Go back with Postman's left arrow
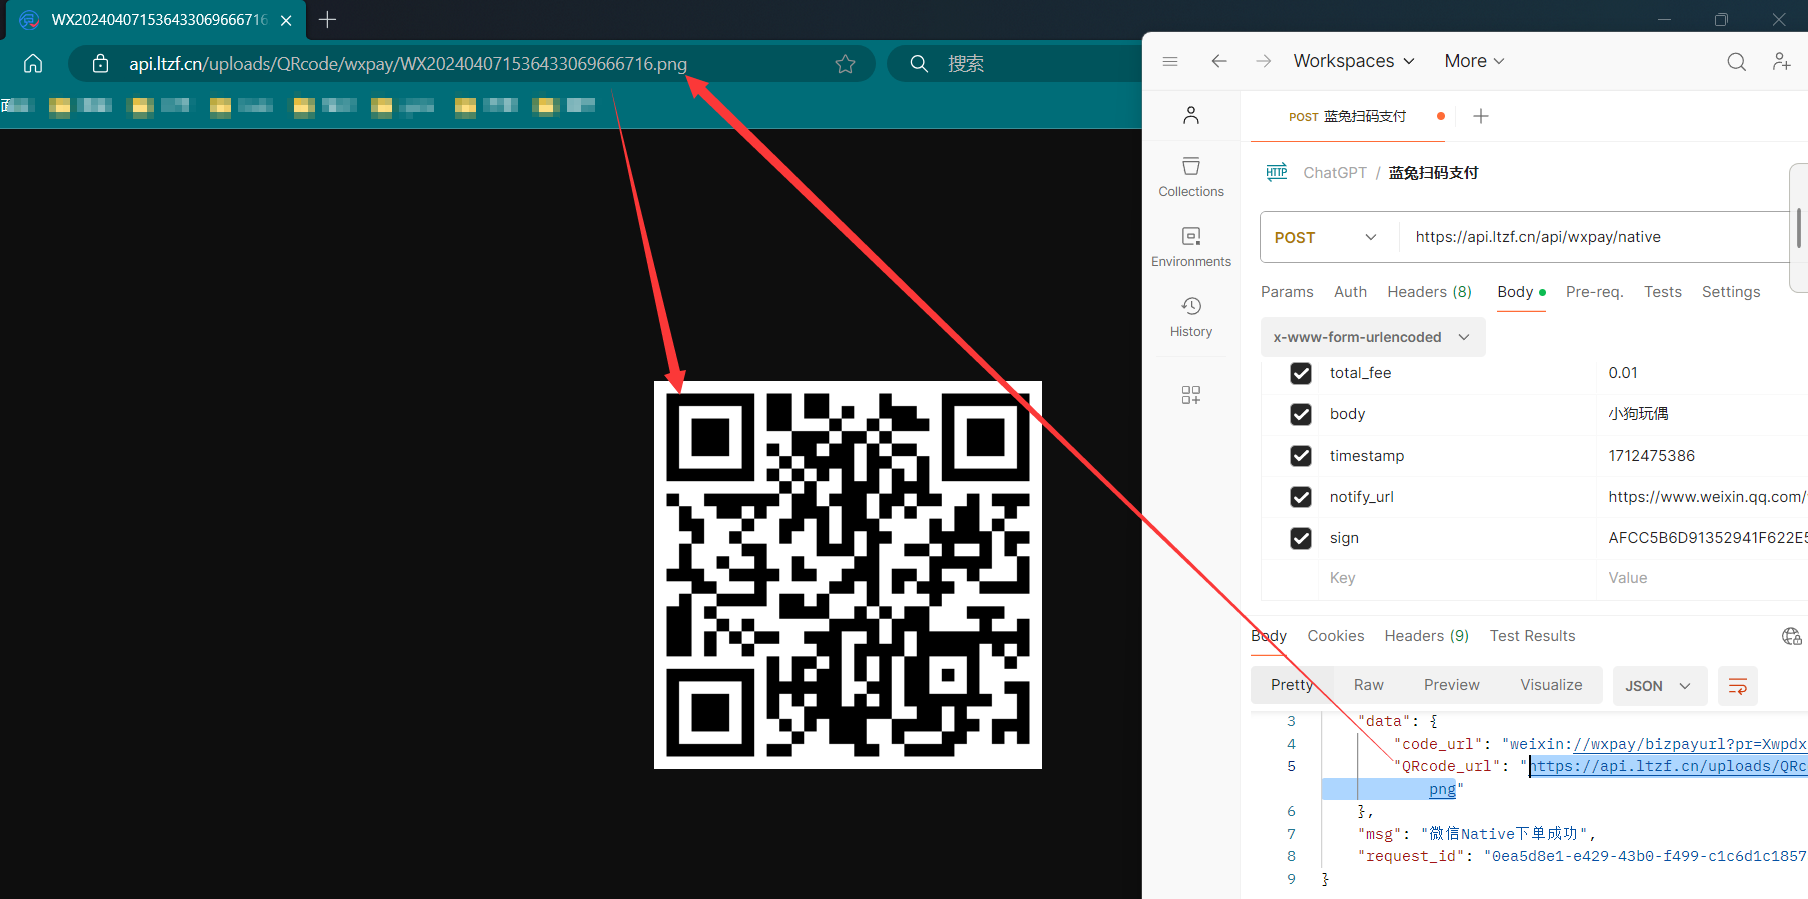This screenshot has width=1808, height=899. (1219, 61)
